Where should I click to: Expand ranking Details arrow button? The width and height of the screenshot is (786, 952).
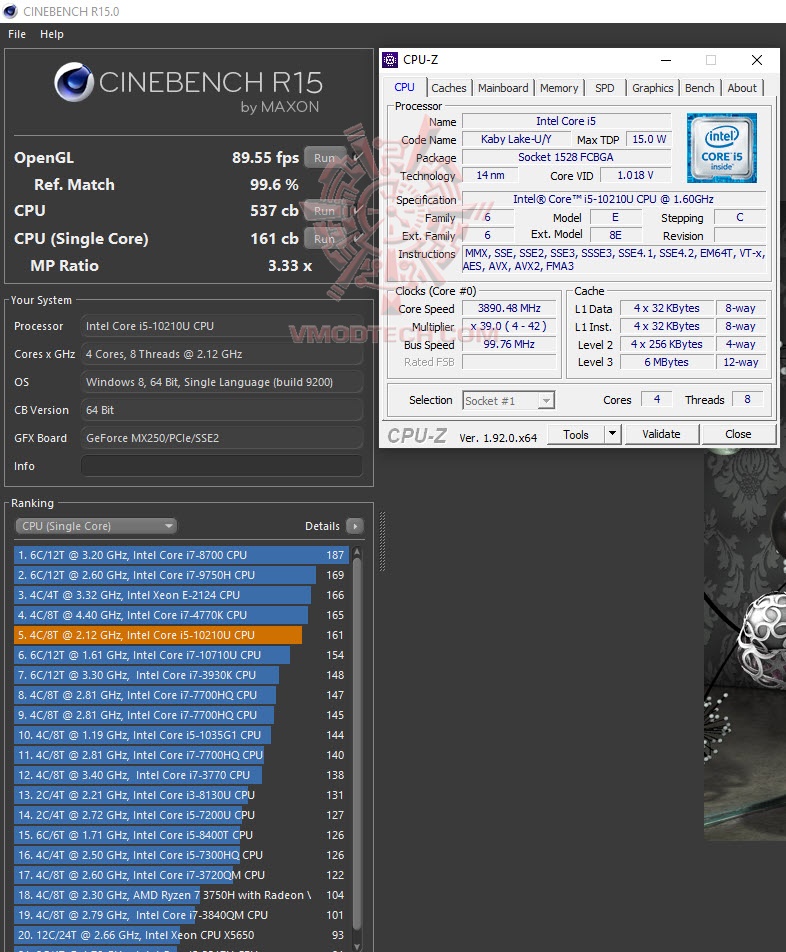pos(355,526)
